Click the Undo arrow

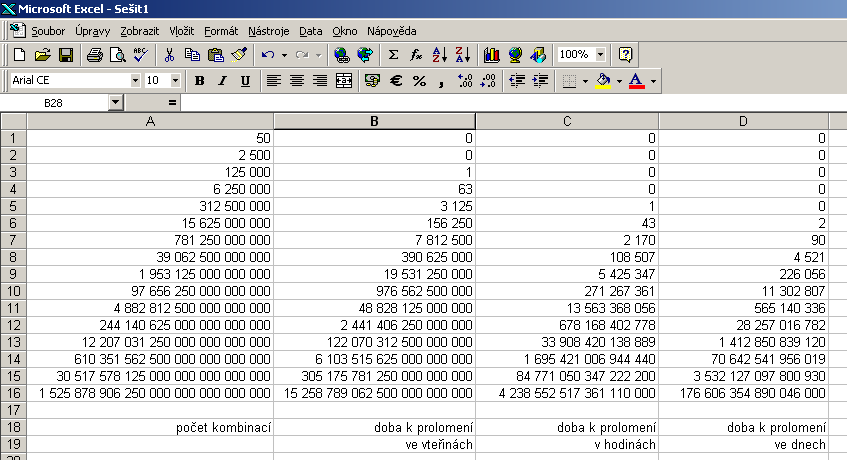pos(268,55)
